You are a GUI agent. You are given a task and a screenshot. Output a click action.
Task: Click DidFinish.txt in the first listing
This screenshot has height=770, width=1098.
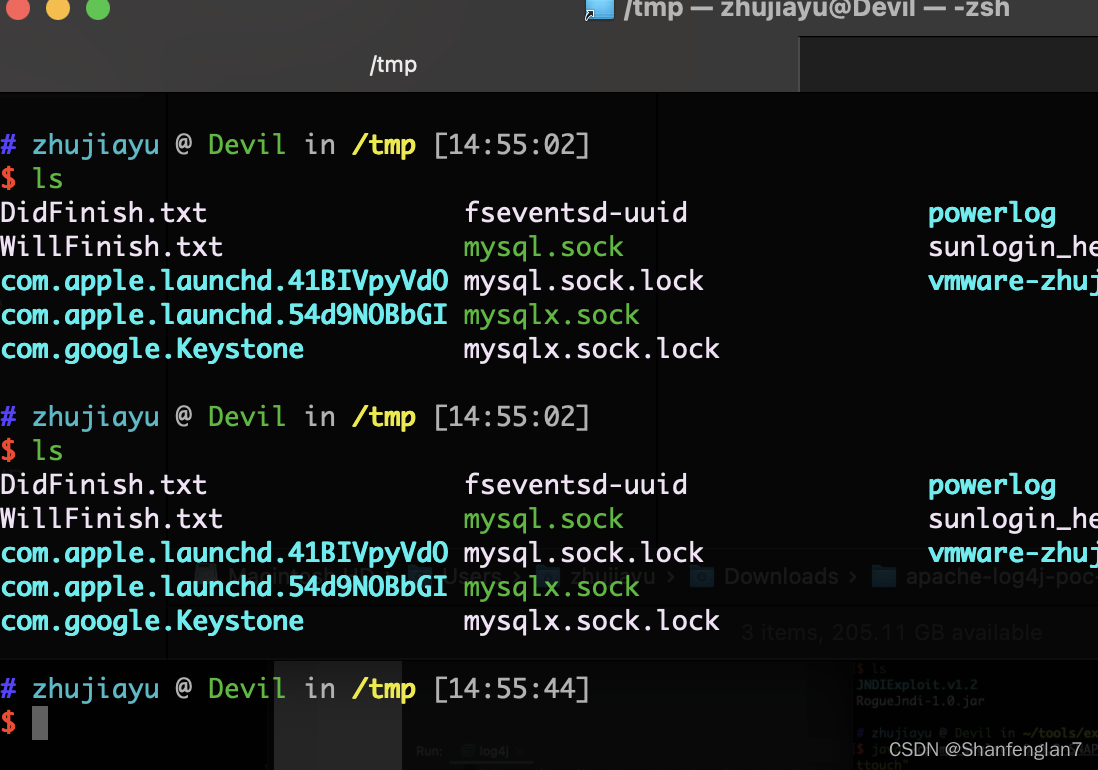[104, 213]
